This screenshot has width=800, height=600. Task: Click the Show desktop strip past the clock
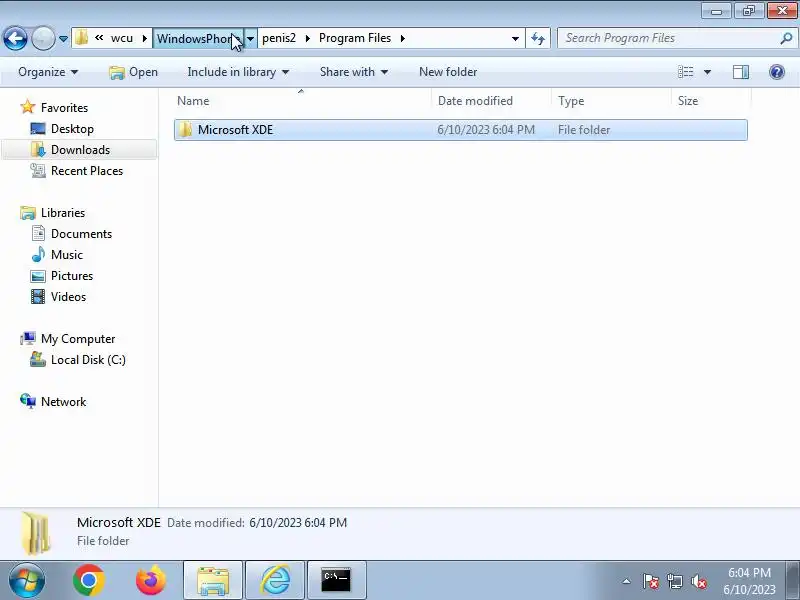793,581
